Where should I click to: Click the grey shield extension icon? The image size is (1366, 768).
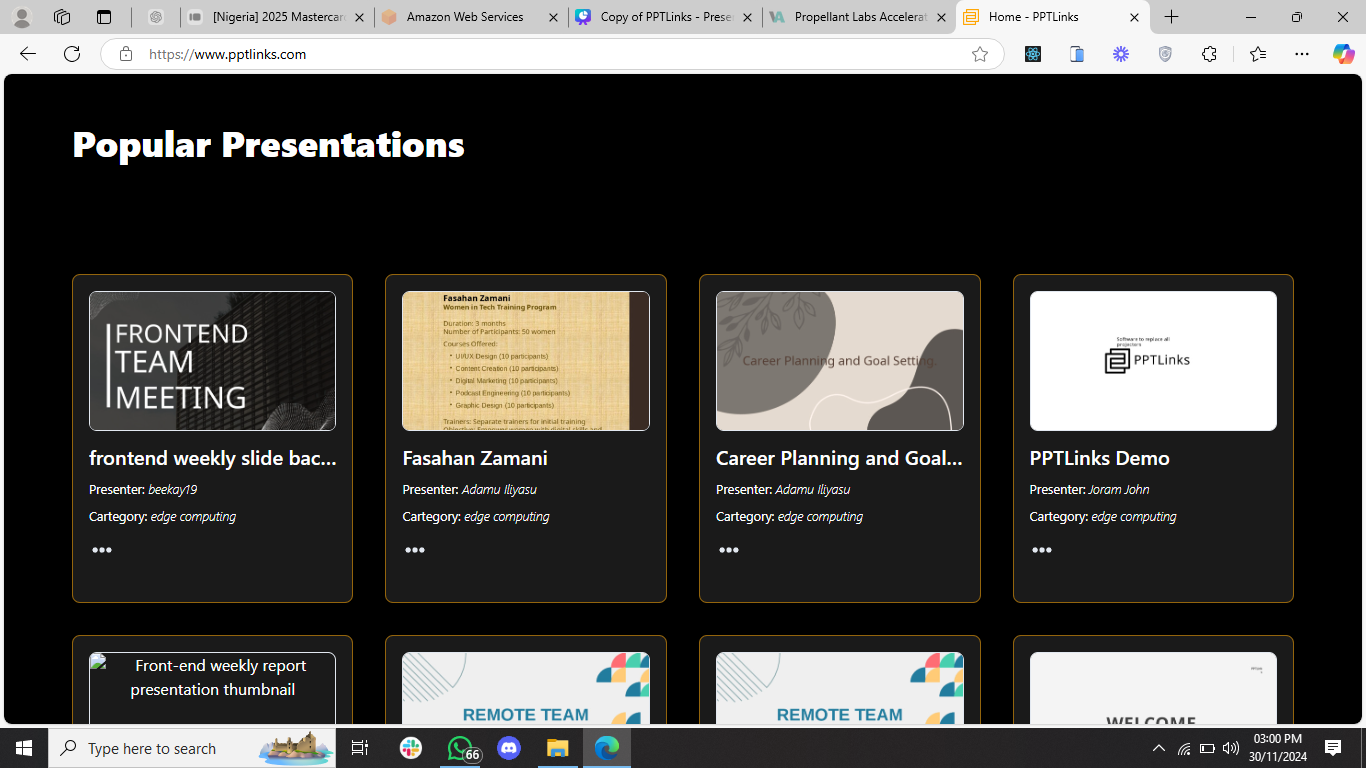pyautogui.click(x=1165, y=54)
